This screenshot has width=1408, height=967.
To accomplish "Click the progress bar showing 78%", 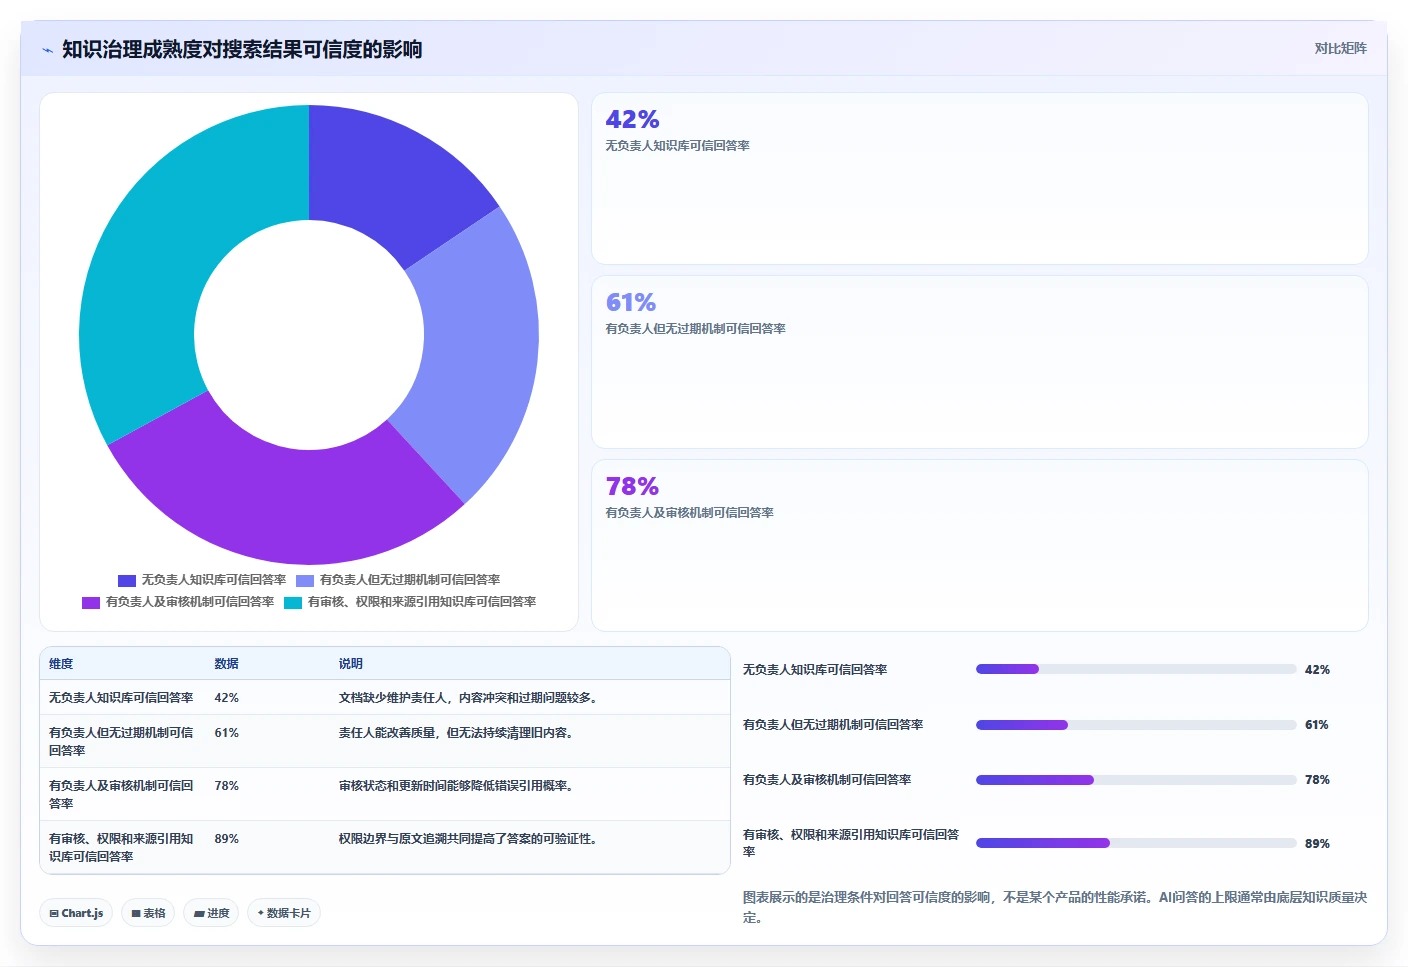I will point(1136,780).
